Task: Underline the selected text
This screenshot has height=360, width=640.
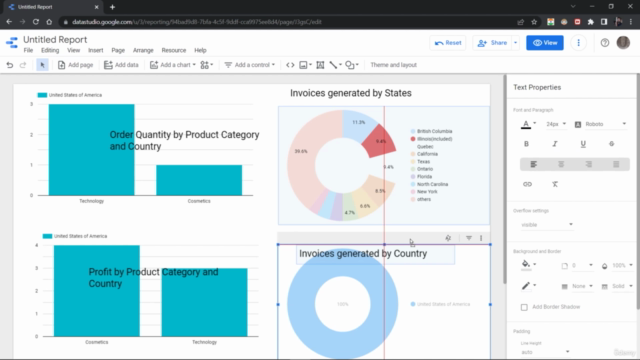Action: [583, 144]
